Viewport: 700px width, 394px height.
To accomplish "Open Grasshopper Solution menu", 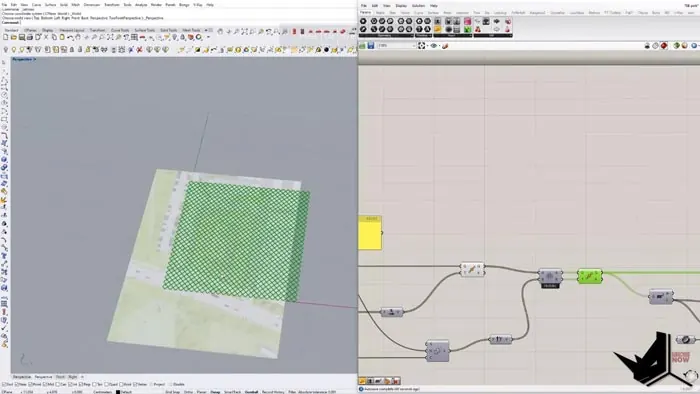I will (x=418, y=5).
